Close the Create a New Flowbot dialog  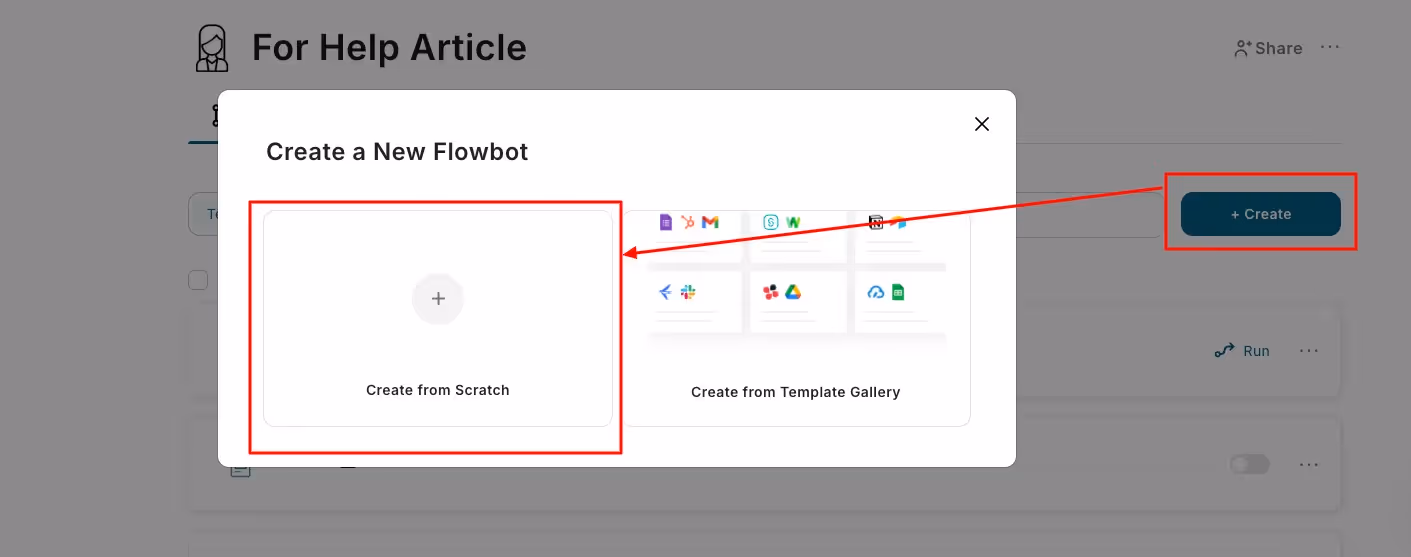pyautogui.click(x=982, y=124)
